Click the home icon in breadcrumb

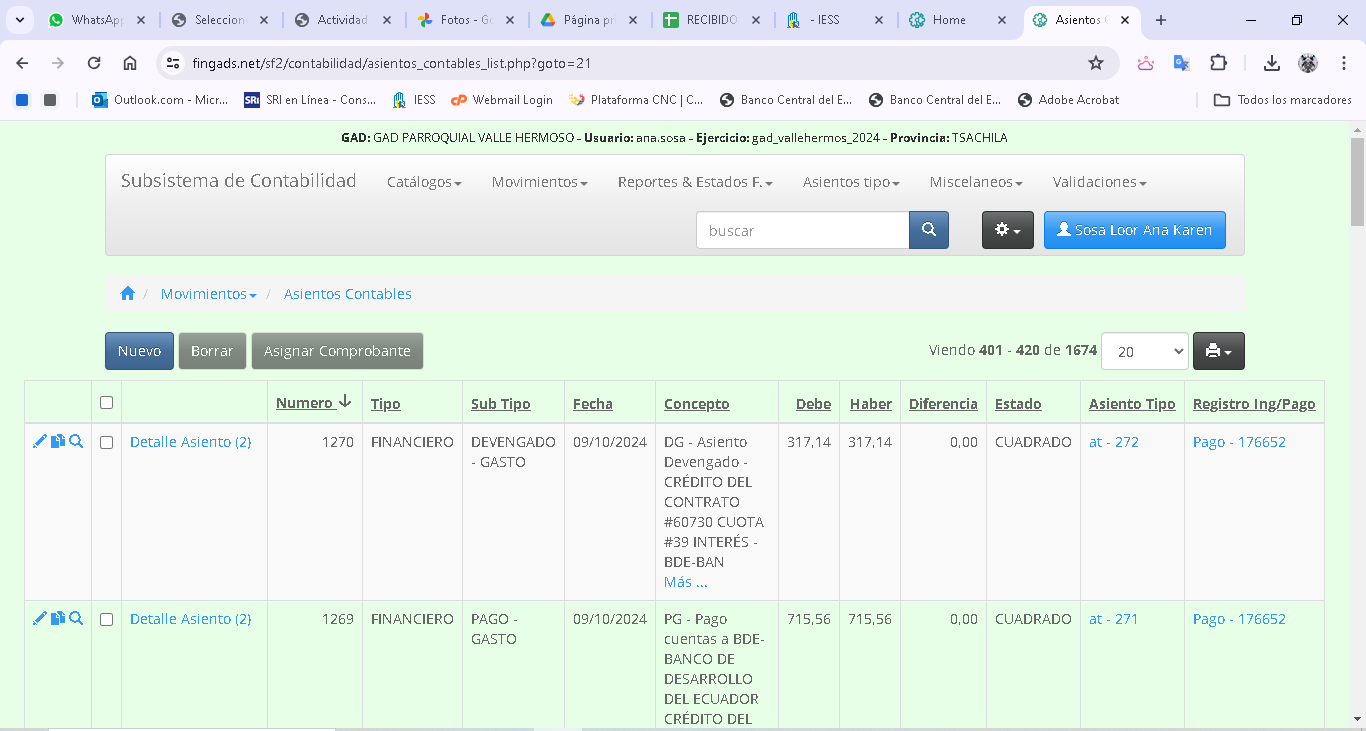pos(127,294)
